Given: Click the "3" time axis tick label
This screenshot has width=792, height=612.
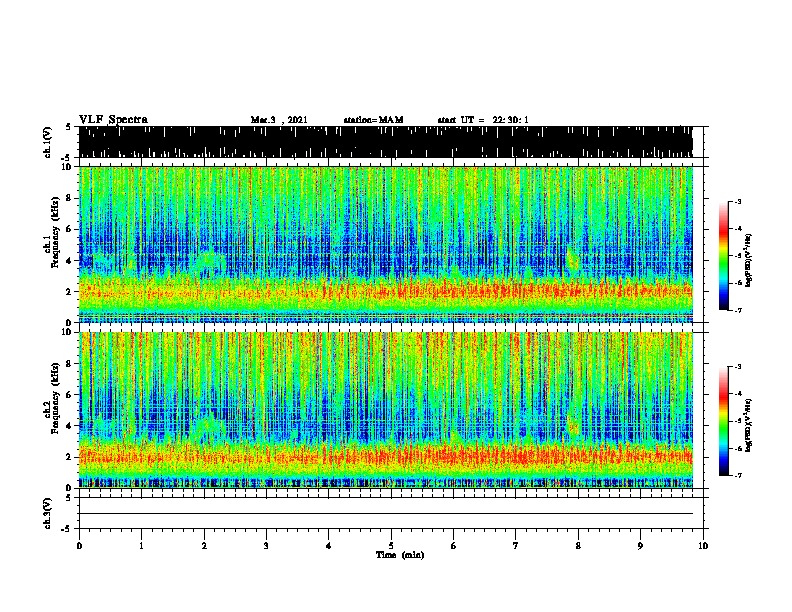Looking at the screenshot, I should point(266,546).
